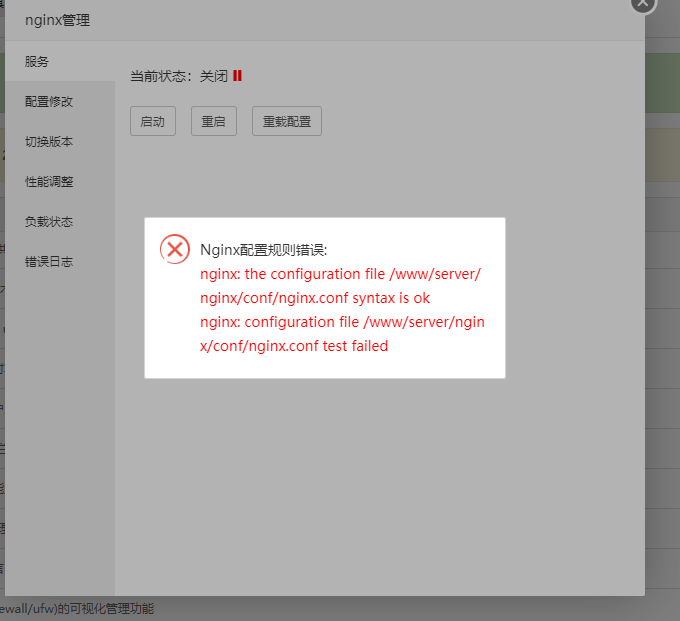Close the nginx管理 dialog with the X icon
Image resolution: width=680 pixels, height=621 pixels.
click(643, 4)
